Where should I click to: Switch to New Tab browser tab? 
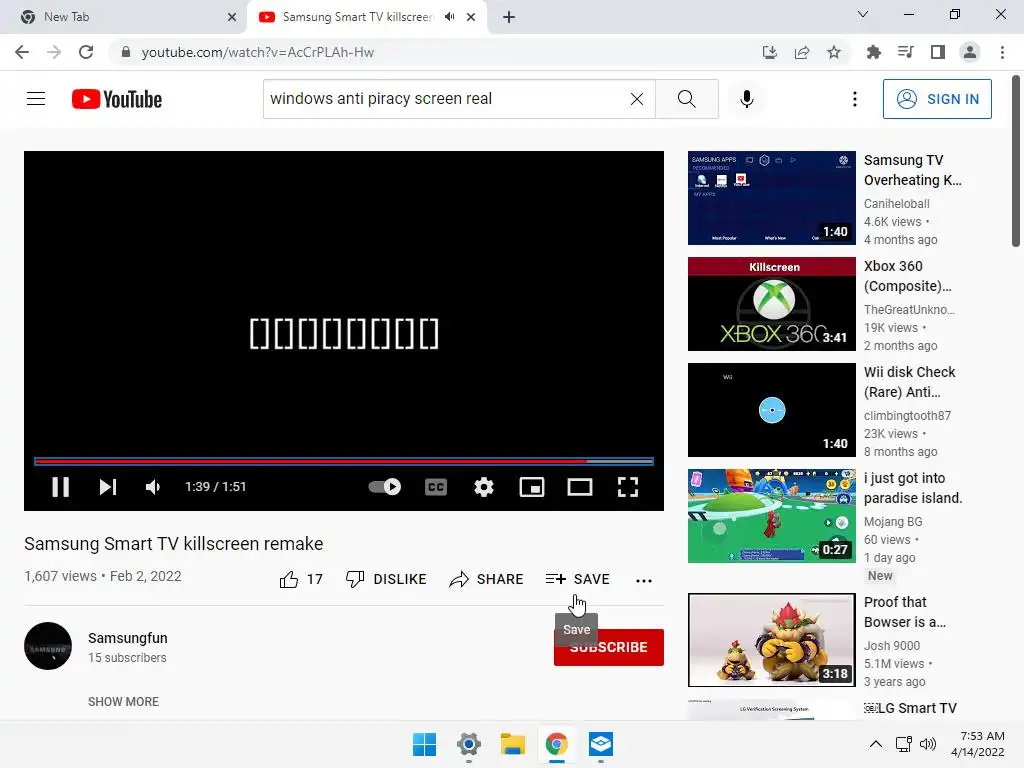(124, 17)
